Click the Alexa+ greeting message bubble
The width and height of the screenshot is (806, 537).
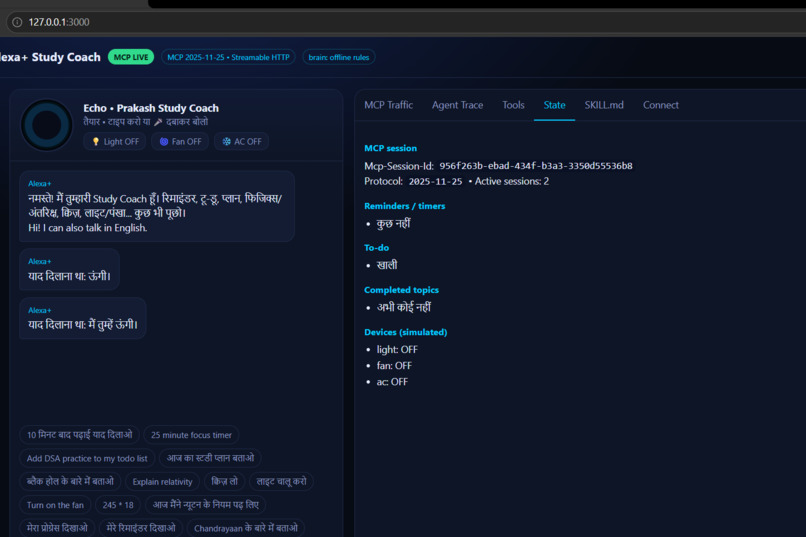tap(157, 206)
